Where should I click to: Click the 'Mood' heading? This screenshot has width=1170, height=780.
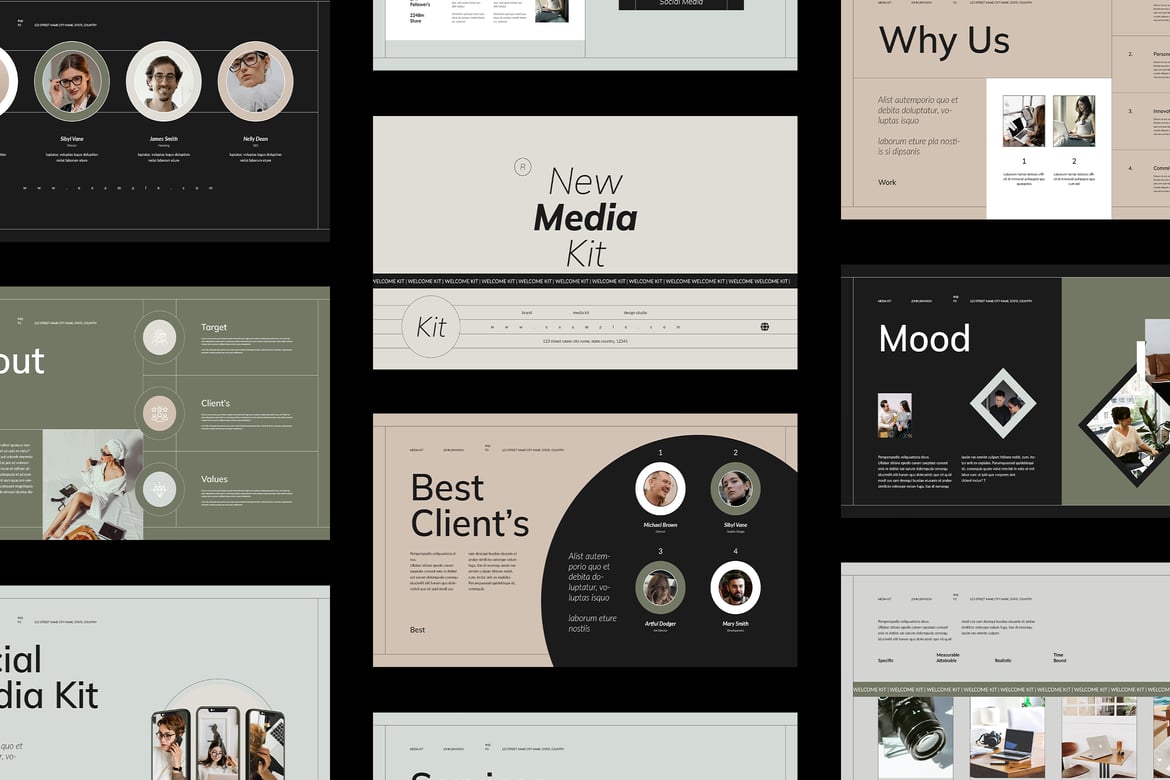pyautogui.click(x=925, y=339)
